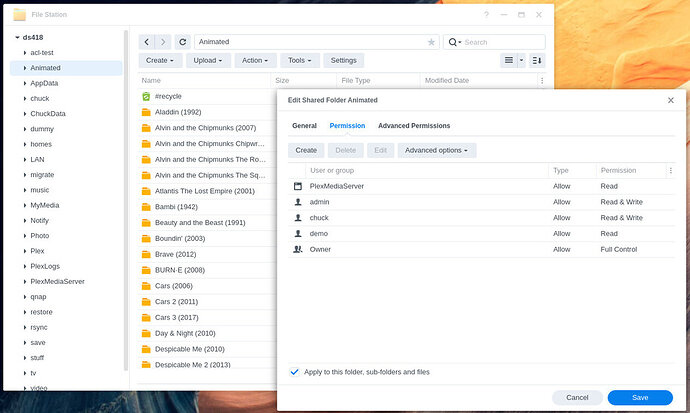Screen dimensions: 690x413
Task: Open the view mode dropdown arrow
Action: click(521, 60)
